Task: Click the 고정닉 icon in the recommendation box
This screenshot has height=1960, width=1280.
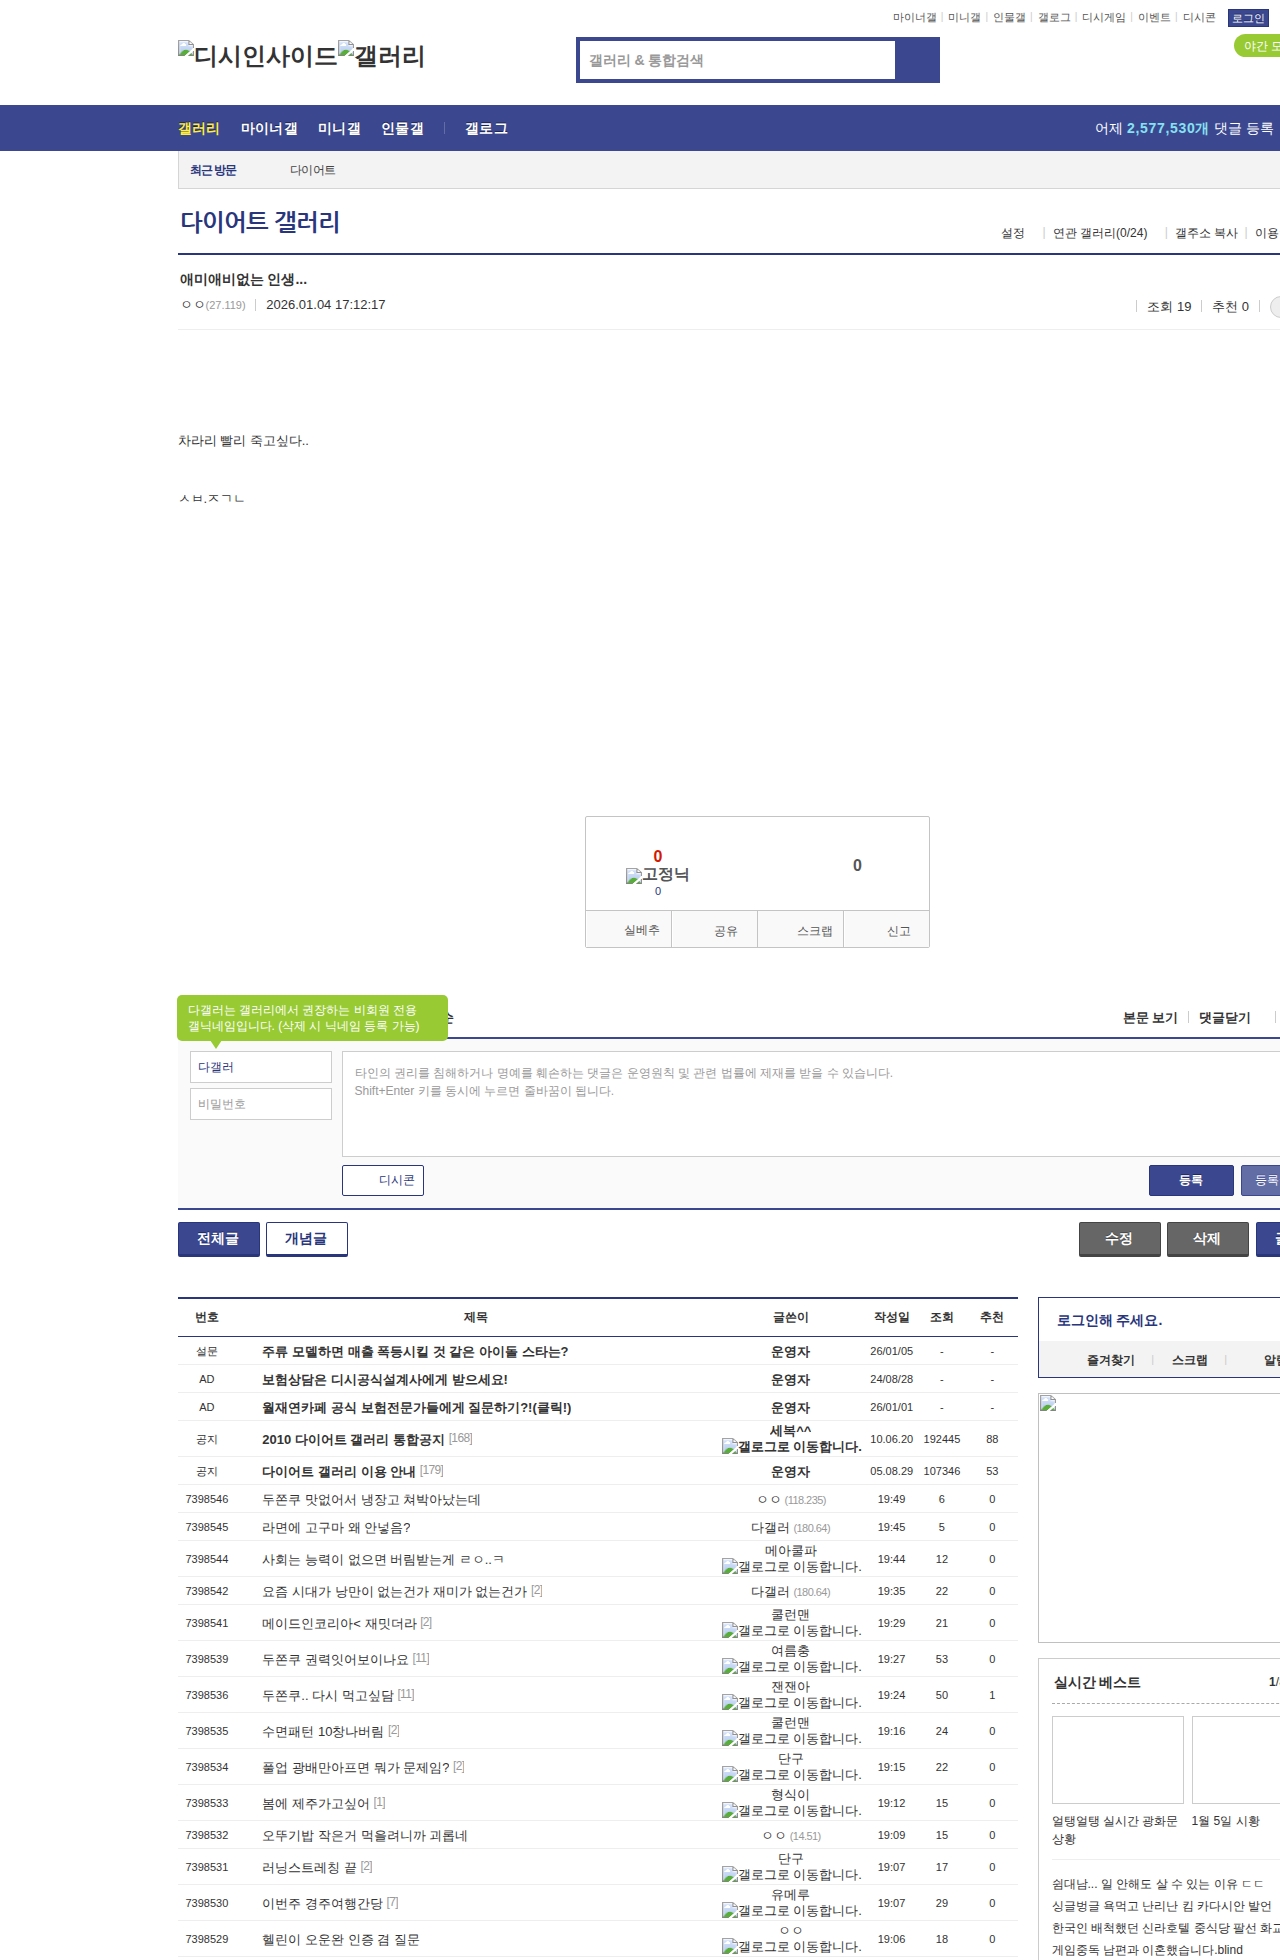Action: (x=657, y=875)
